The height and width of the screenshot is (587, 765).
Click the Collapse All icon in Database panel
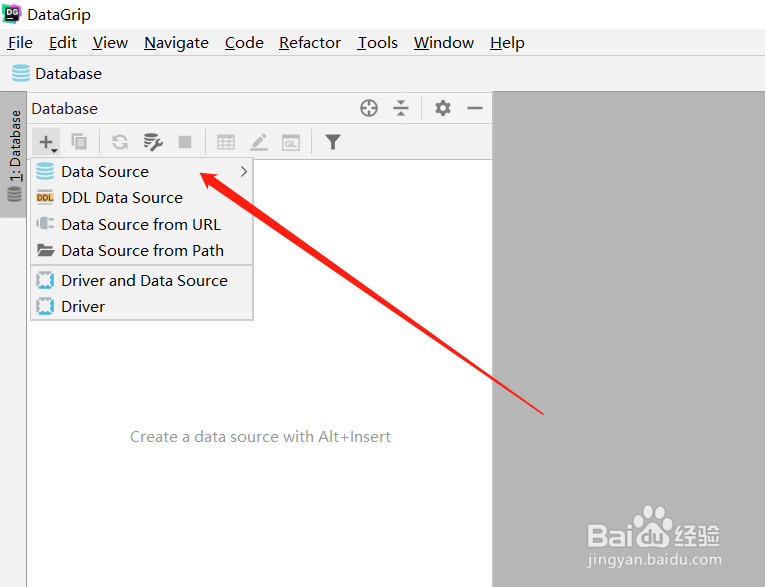(401, 108)
